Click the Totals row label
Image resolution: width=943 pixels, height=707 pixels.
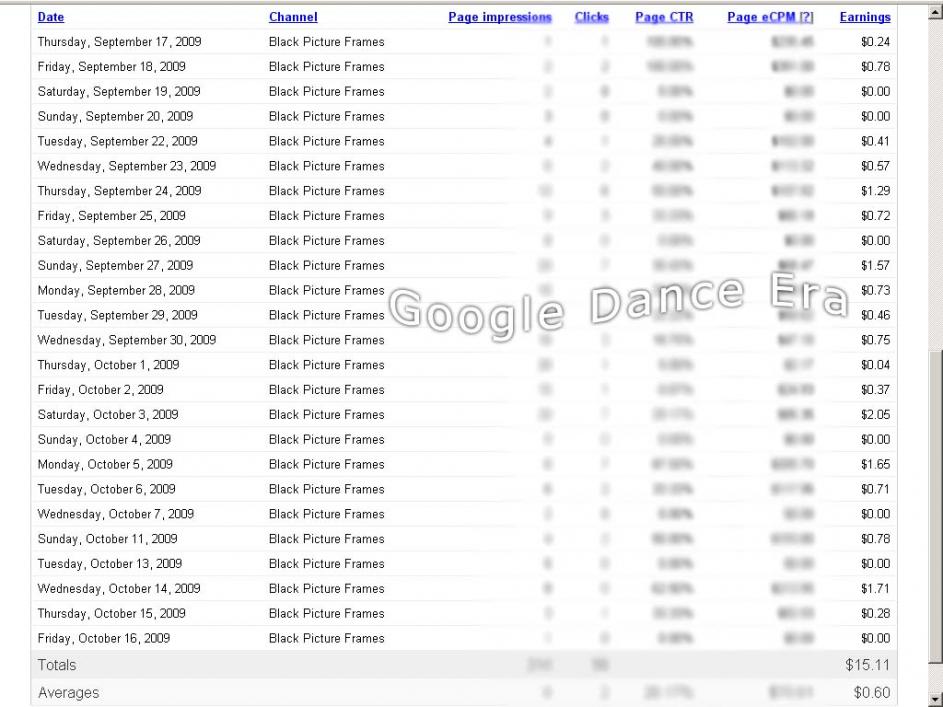point(57,665)
